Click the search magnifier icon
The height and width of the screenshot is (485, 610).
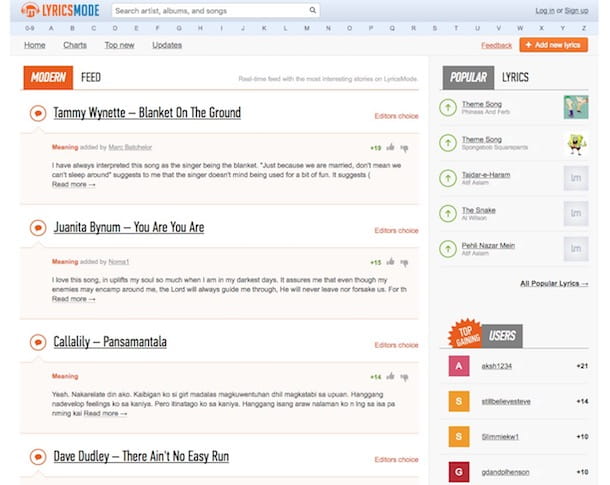(312, 10)
